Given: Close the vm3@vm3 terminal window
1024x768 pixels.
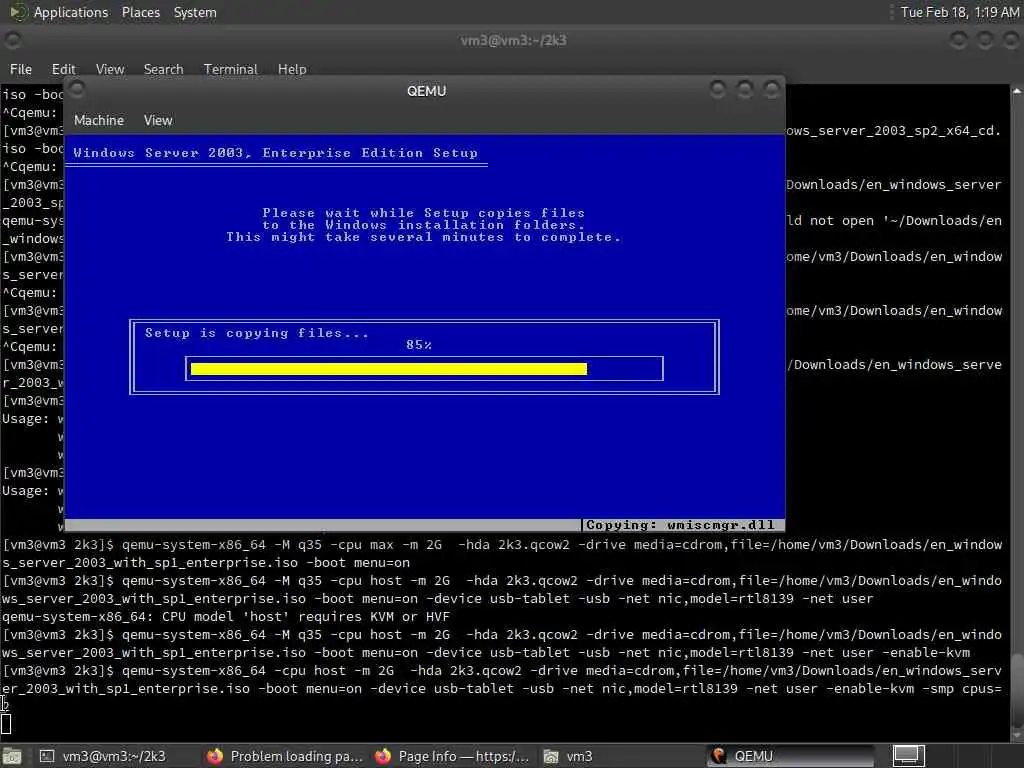Looking at the screenshot, I should click(x=1011, y=40).
